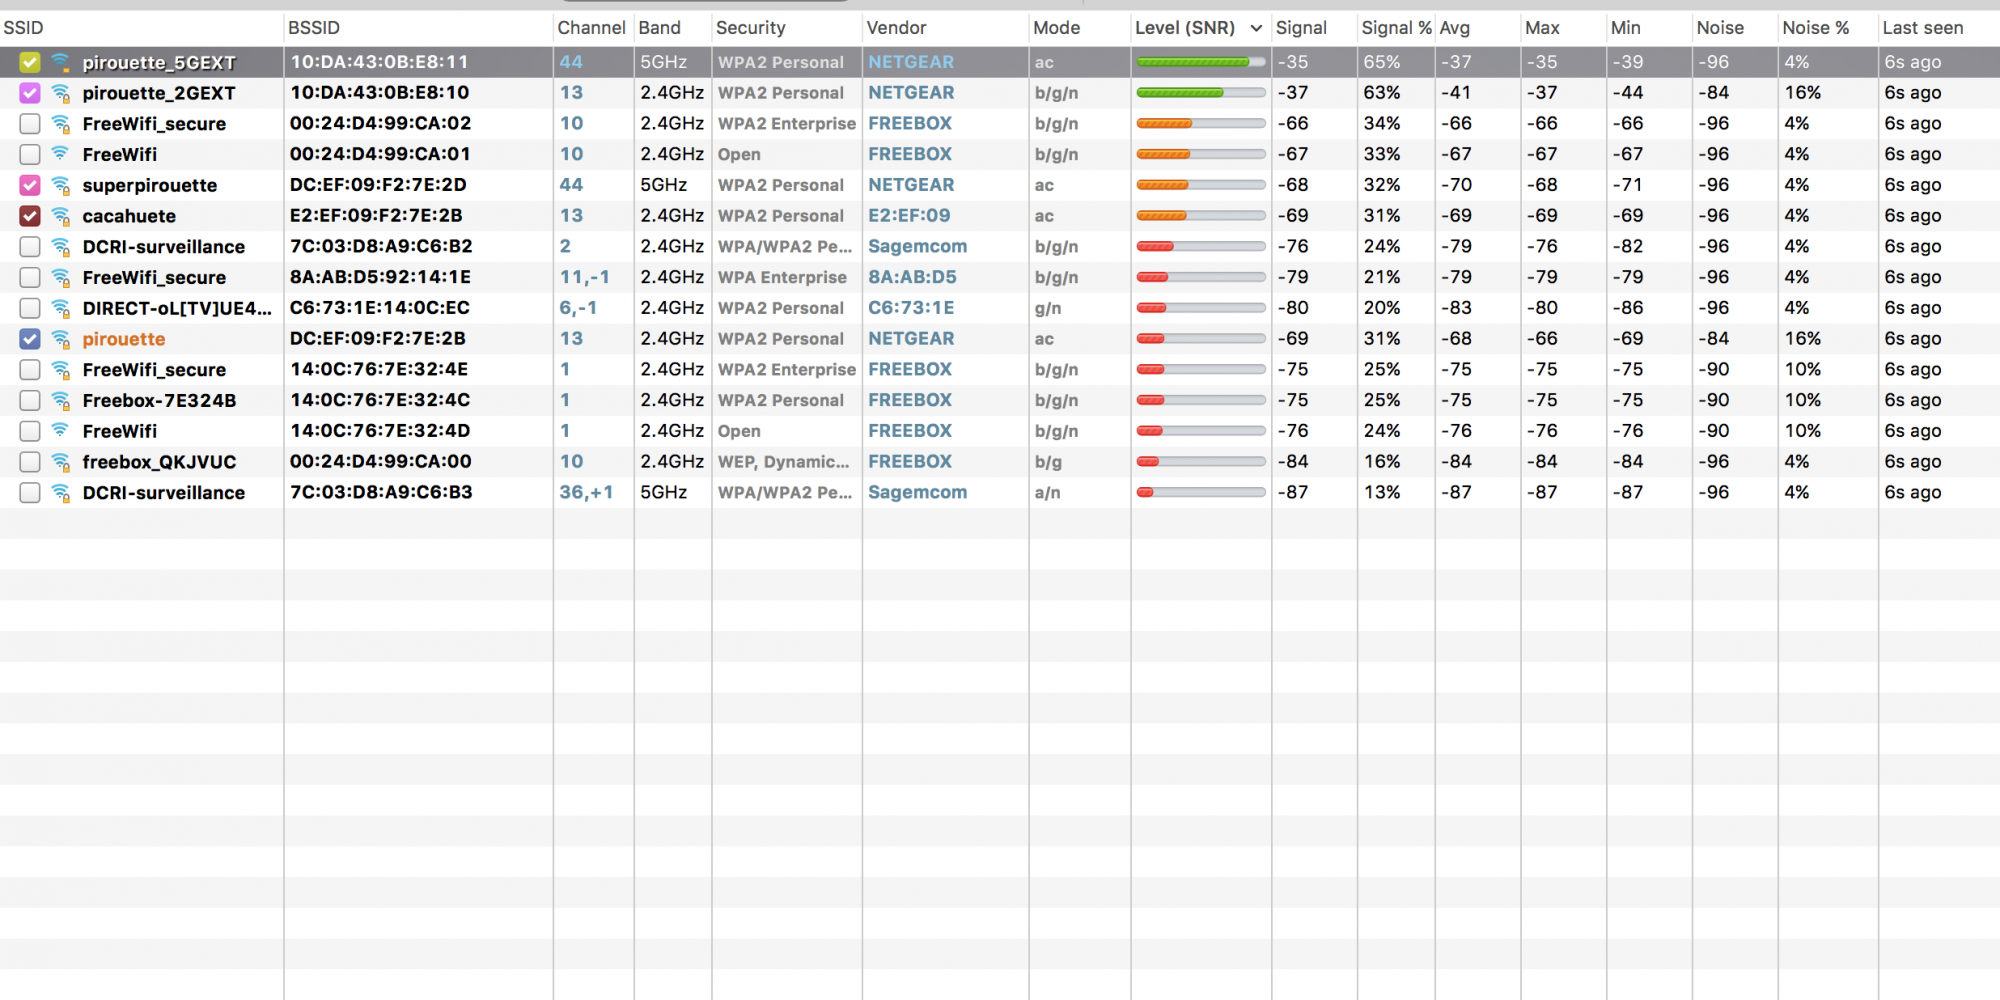Viewport: 2000px width, 1000px height.
Task: Check FreeWifi_secure checkbox with BSSID 00:24:D4:99:CA:02
Action: point(30,124)
